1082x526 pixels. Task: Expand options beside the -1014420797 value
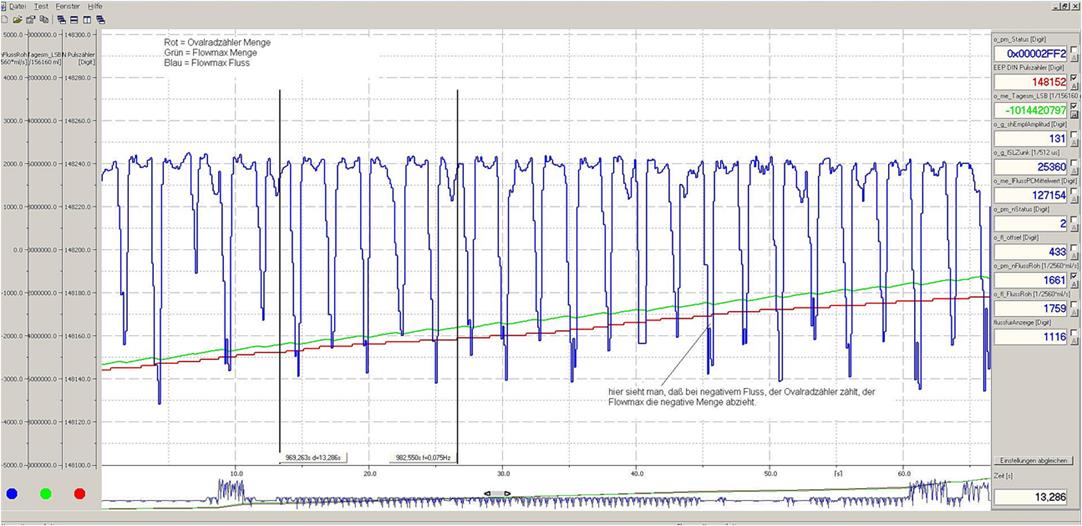(1074, 116)
